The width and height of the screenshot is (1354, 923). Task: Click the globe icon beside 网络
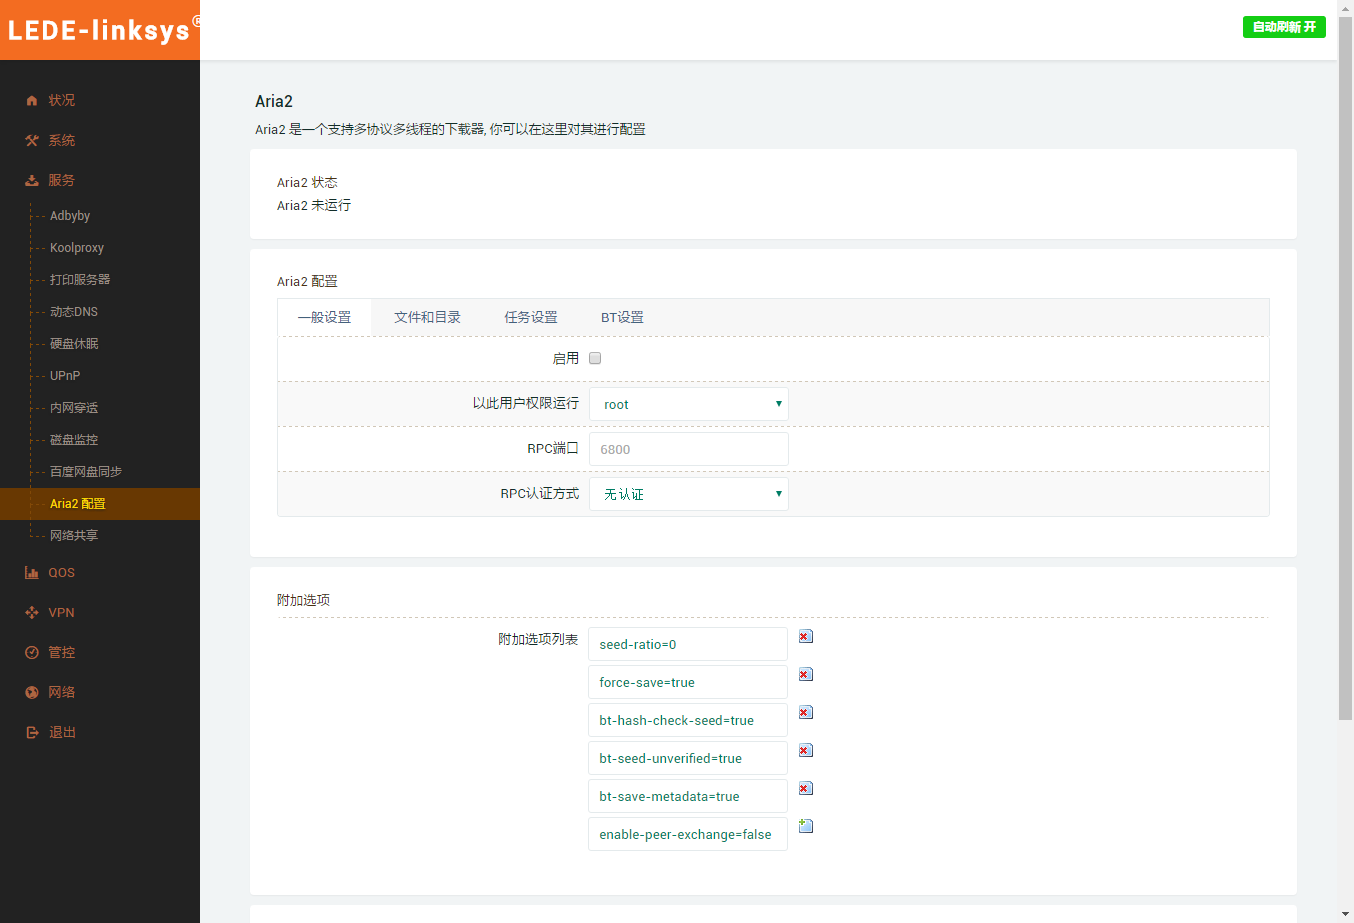click(x=32, y=692)
